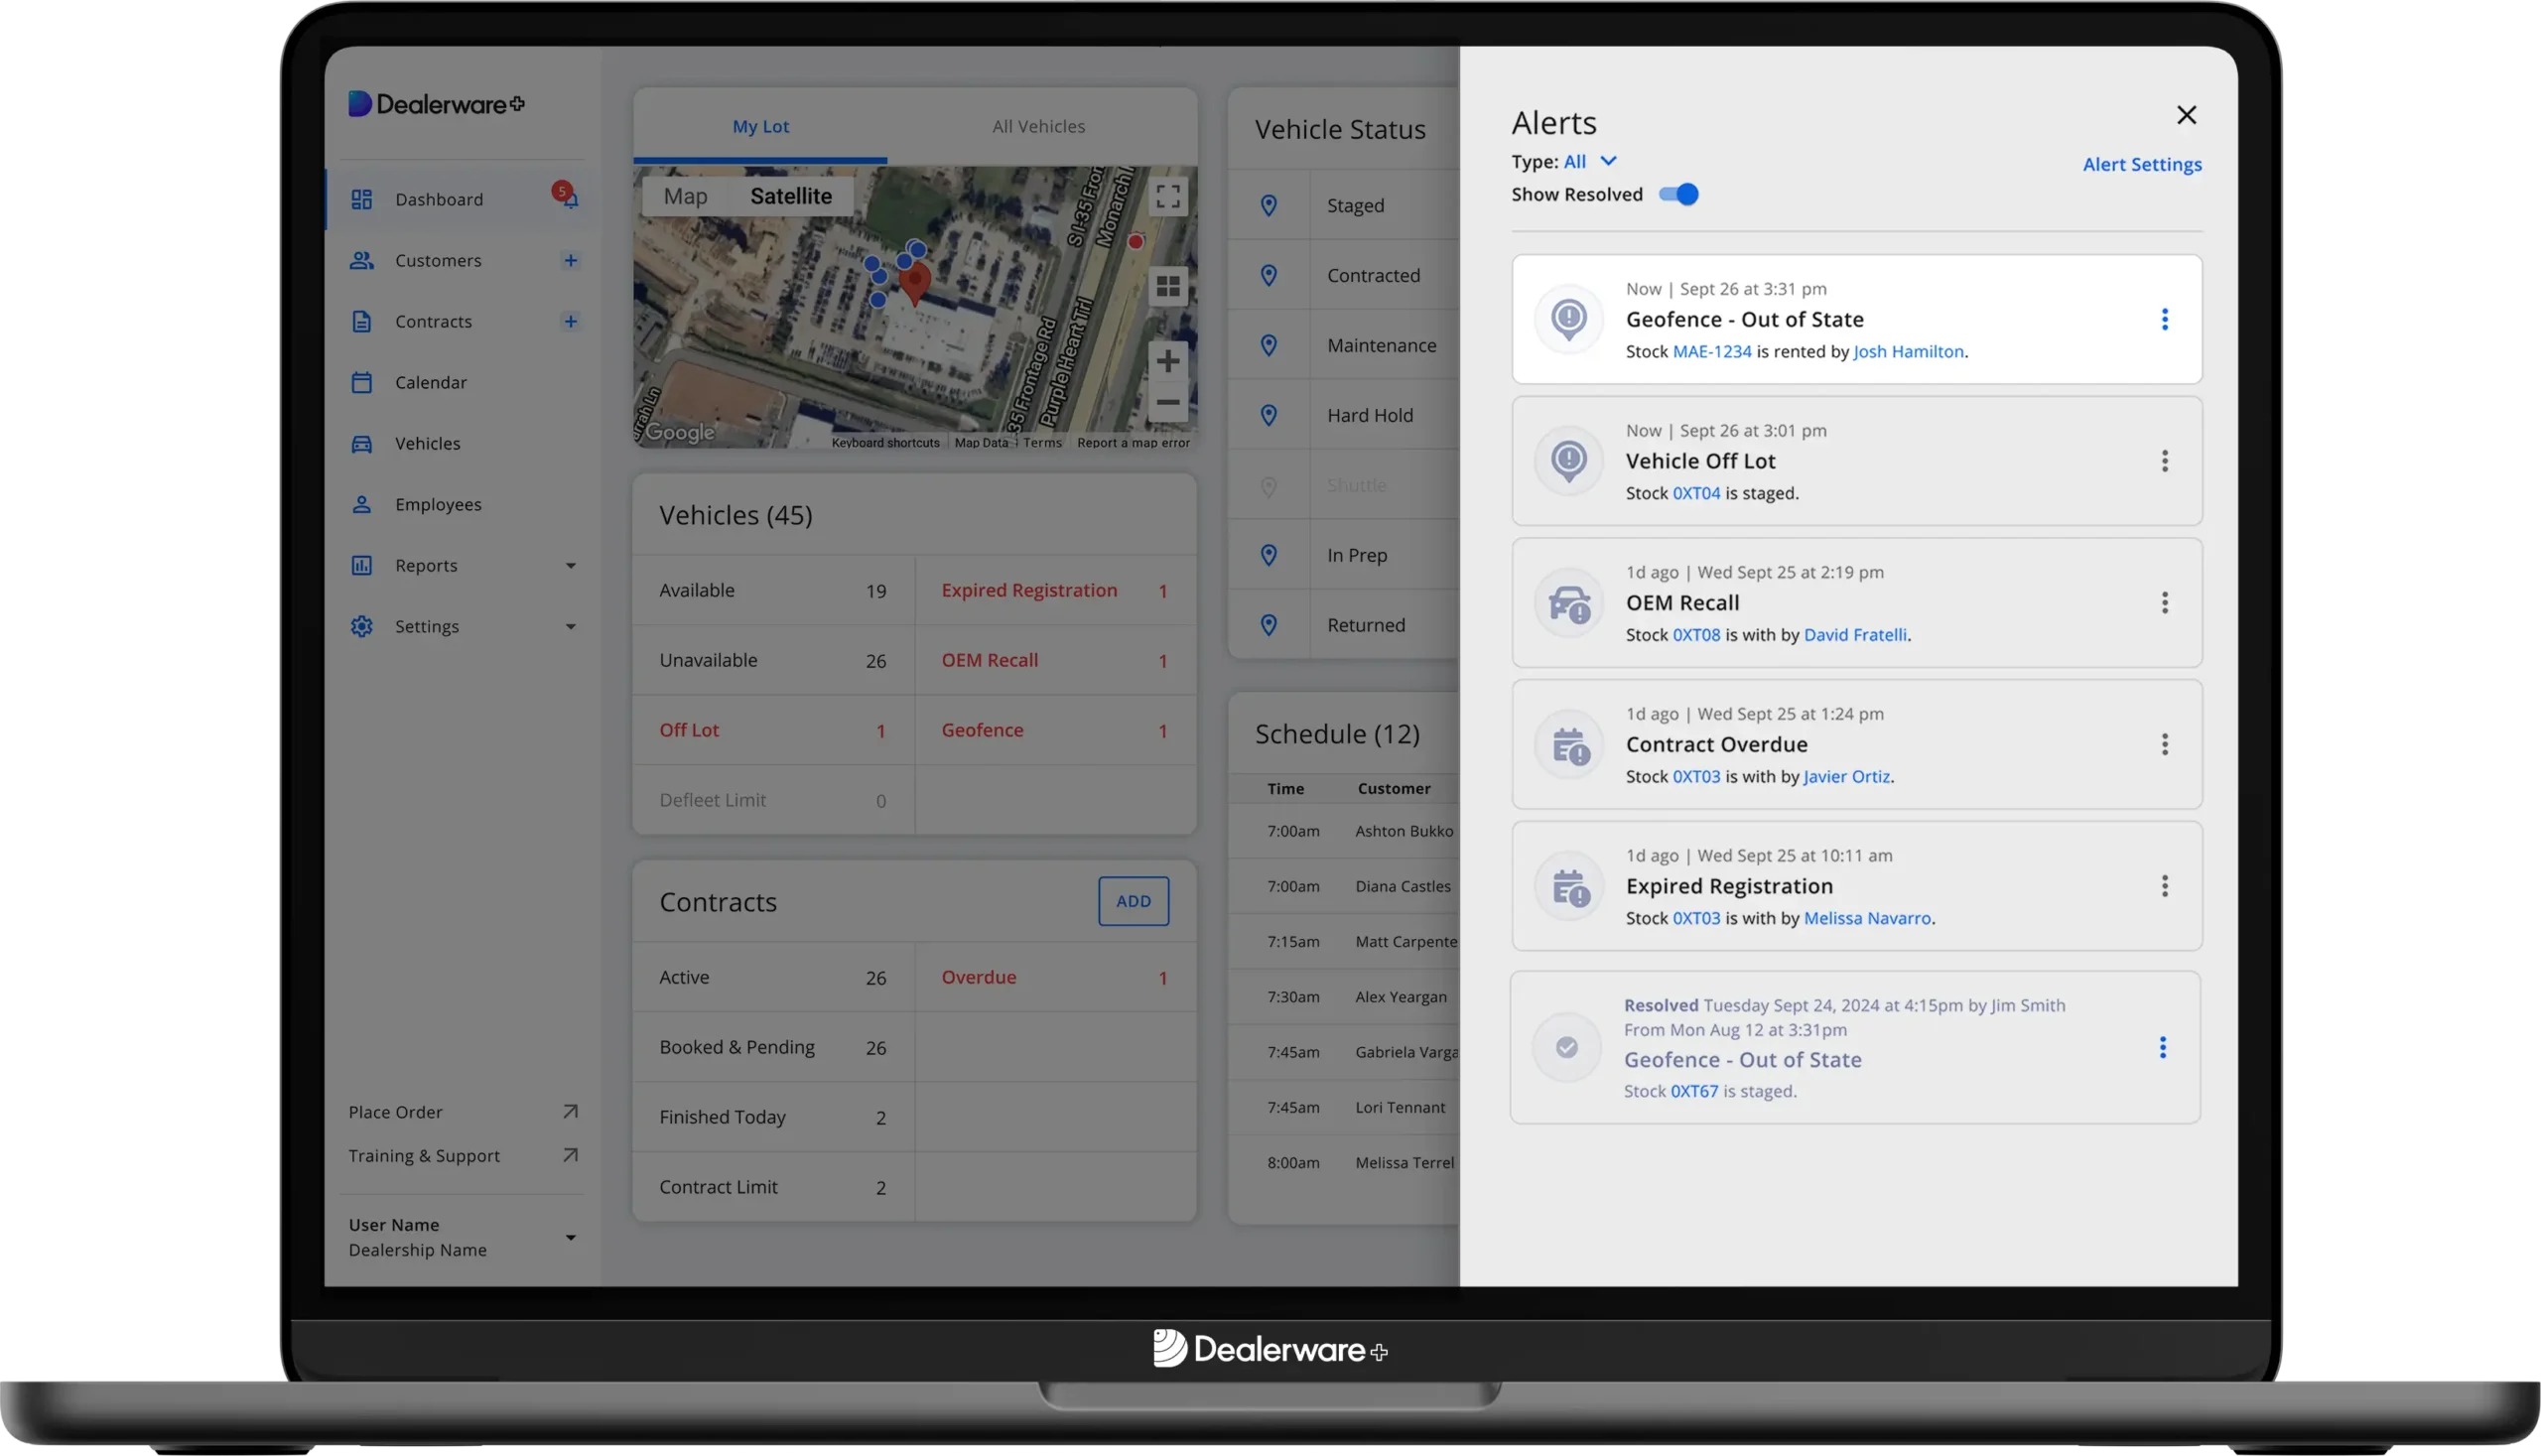
Task: Open stock 0XT04 link in Vehicle Off Lot
Action: [1696, 493]
